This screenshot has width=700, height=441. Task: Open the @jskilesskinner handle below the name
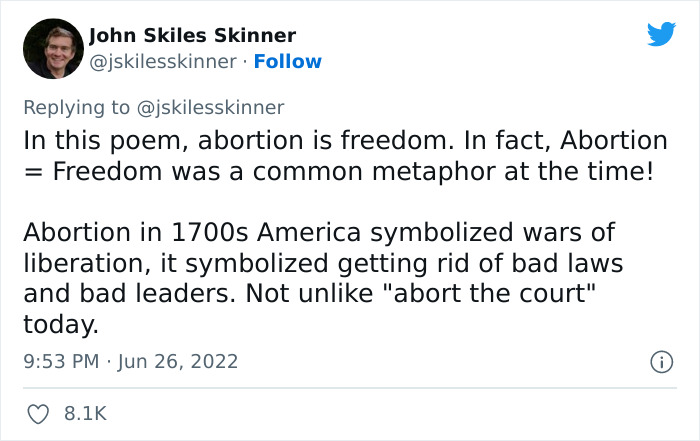click(x=163, y=62)
